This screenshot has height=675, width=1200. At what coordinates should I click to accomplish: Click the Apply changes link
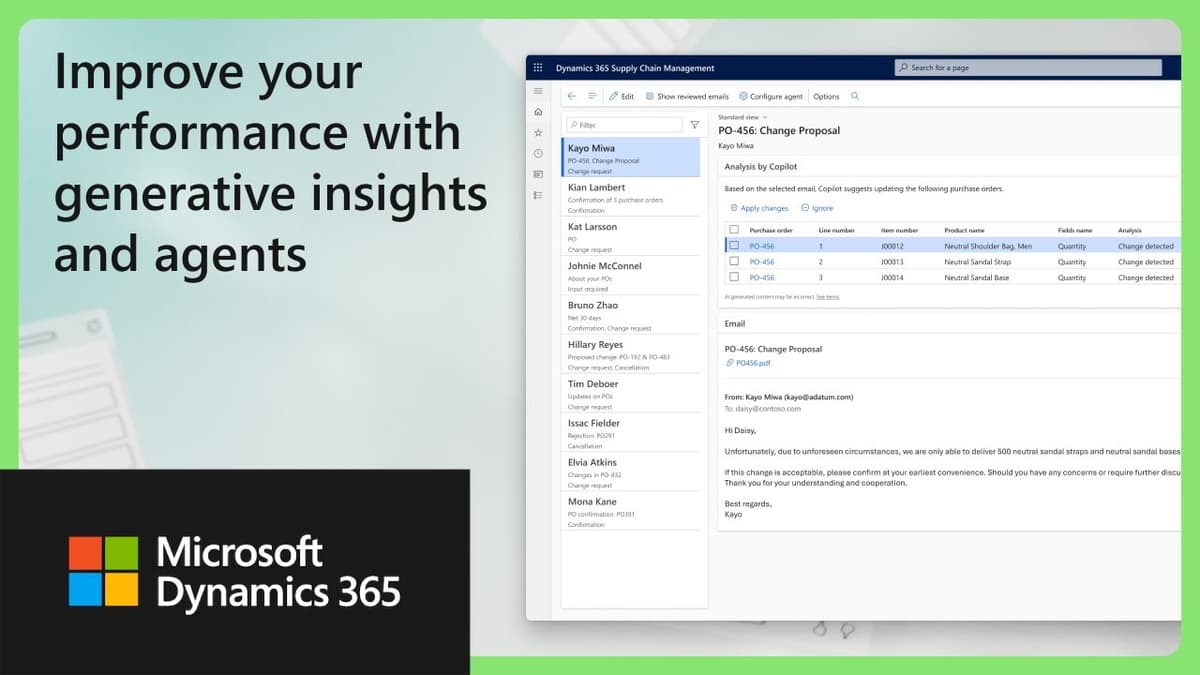(761, 207)
